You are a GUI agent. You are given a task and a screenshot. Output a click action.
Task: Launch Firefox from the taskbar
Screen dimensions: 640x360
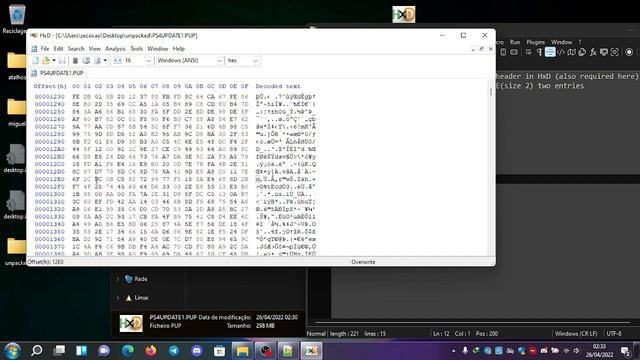pos(151,351)
